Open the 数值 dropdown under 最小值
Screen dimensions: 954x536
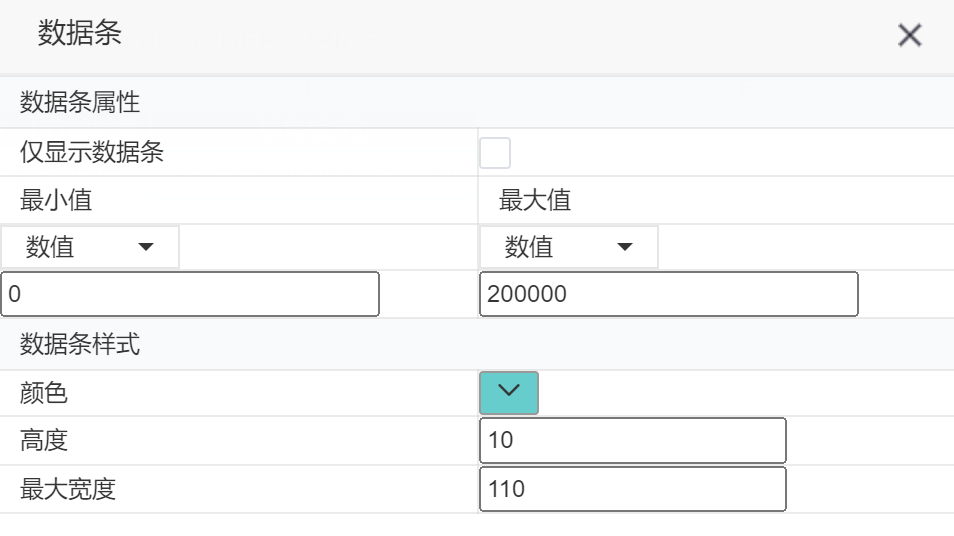(90, 247)
